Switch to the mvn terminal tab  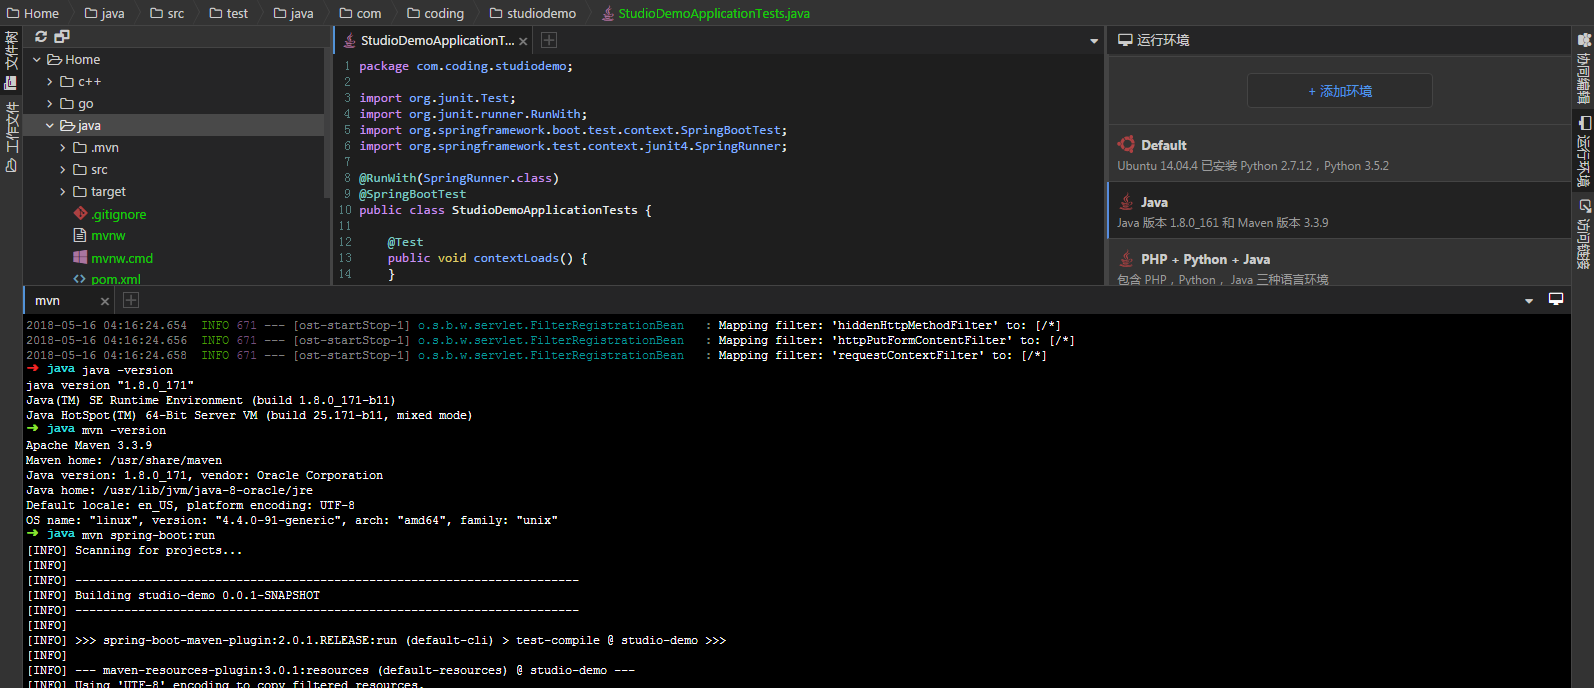48,300
